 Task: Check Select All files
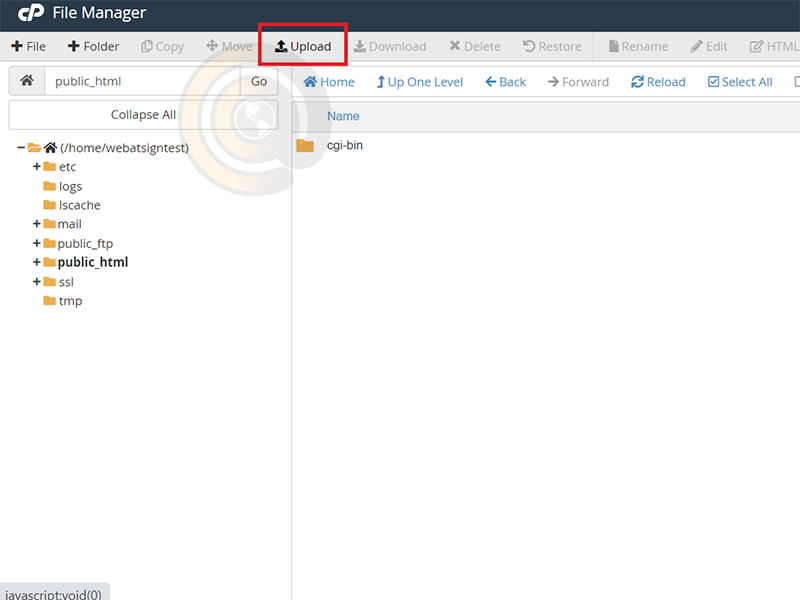740,82
